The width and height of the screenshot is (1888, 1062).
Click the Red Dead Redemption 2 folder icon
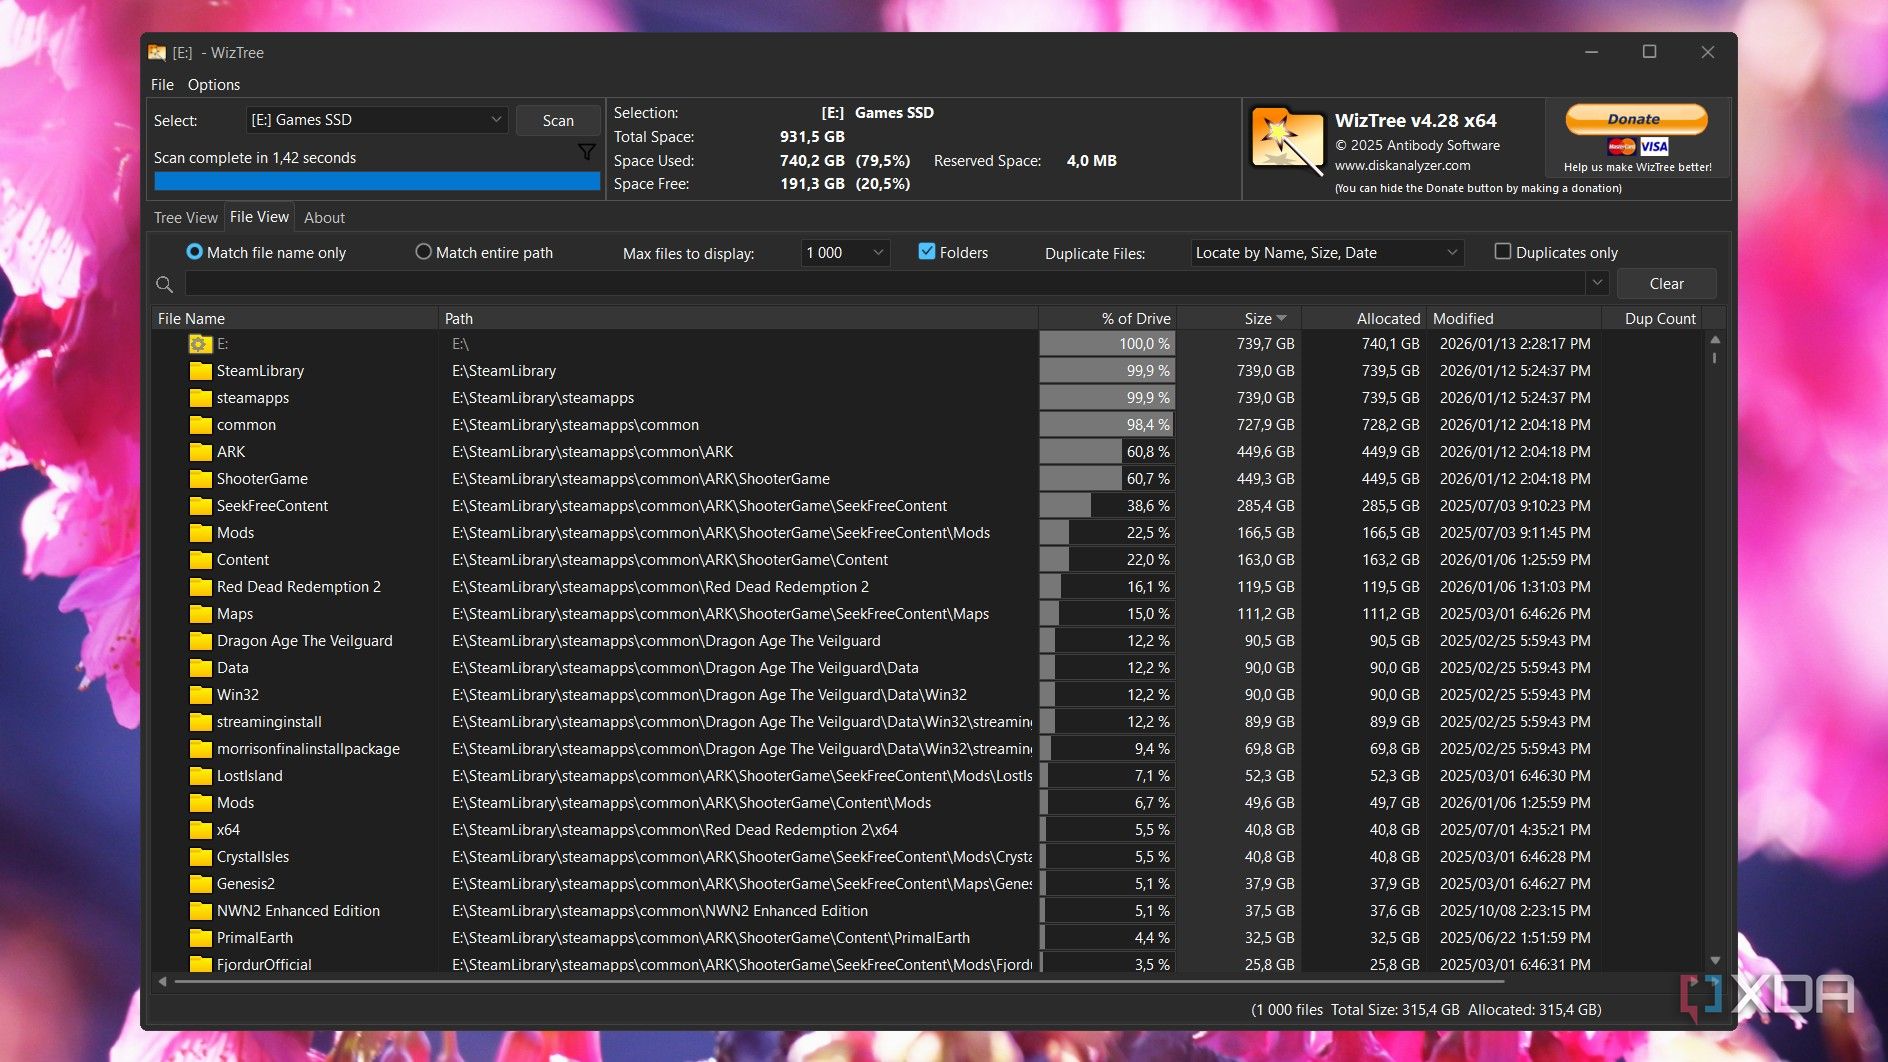[200, 587]
